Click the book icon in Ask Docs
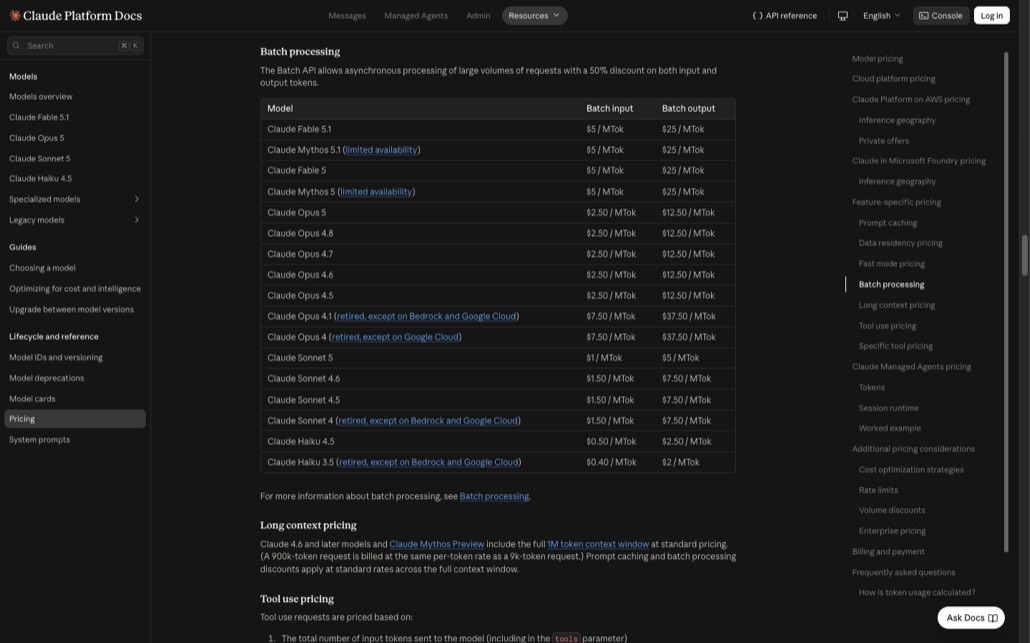1030x643 pixels. tap(993, 618)
